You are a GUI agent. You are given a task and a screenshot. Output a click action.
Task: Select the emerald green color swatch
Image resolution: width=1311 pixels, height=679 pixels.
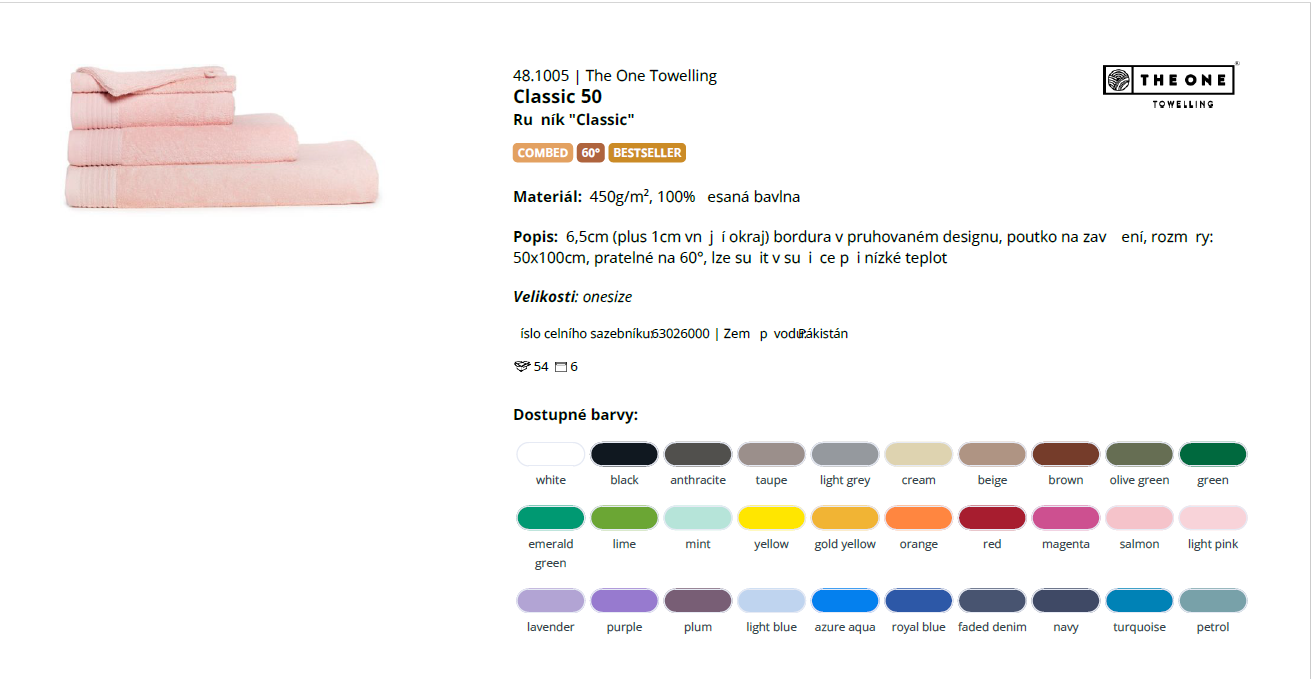click(x=551, y=518)
